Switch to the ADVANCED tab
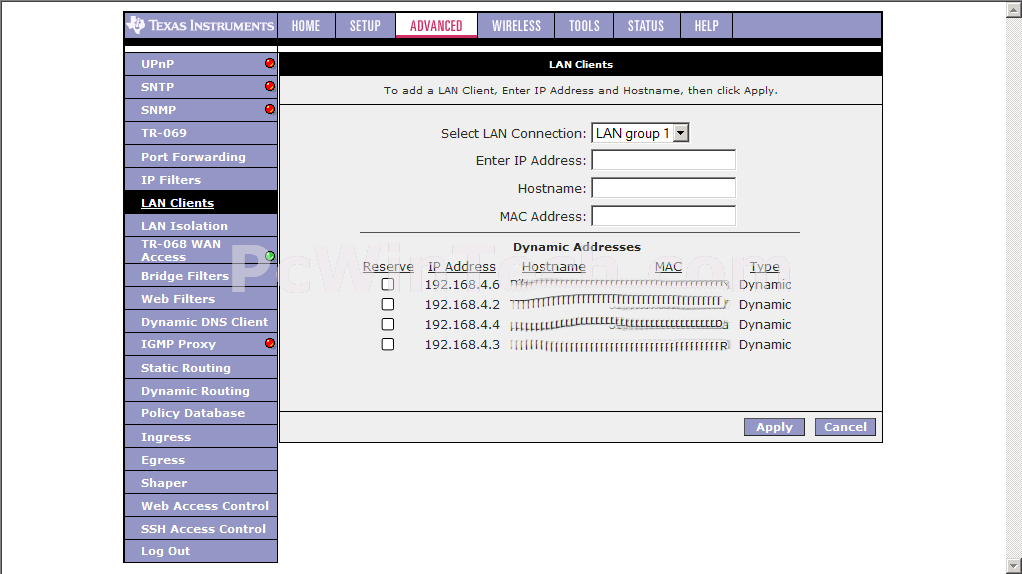1022x574 pixels. click(436, 25)
